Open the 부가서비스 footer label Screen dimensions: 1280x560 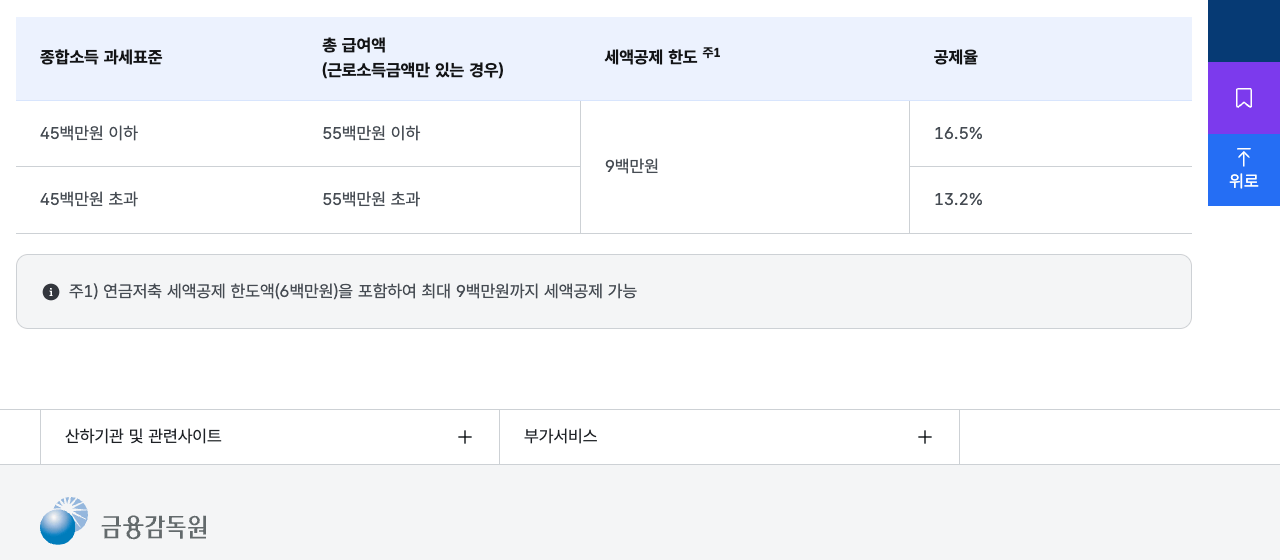click(x=561, y=436)
